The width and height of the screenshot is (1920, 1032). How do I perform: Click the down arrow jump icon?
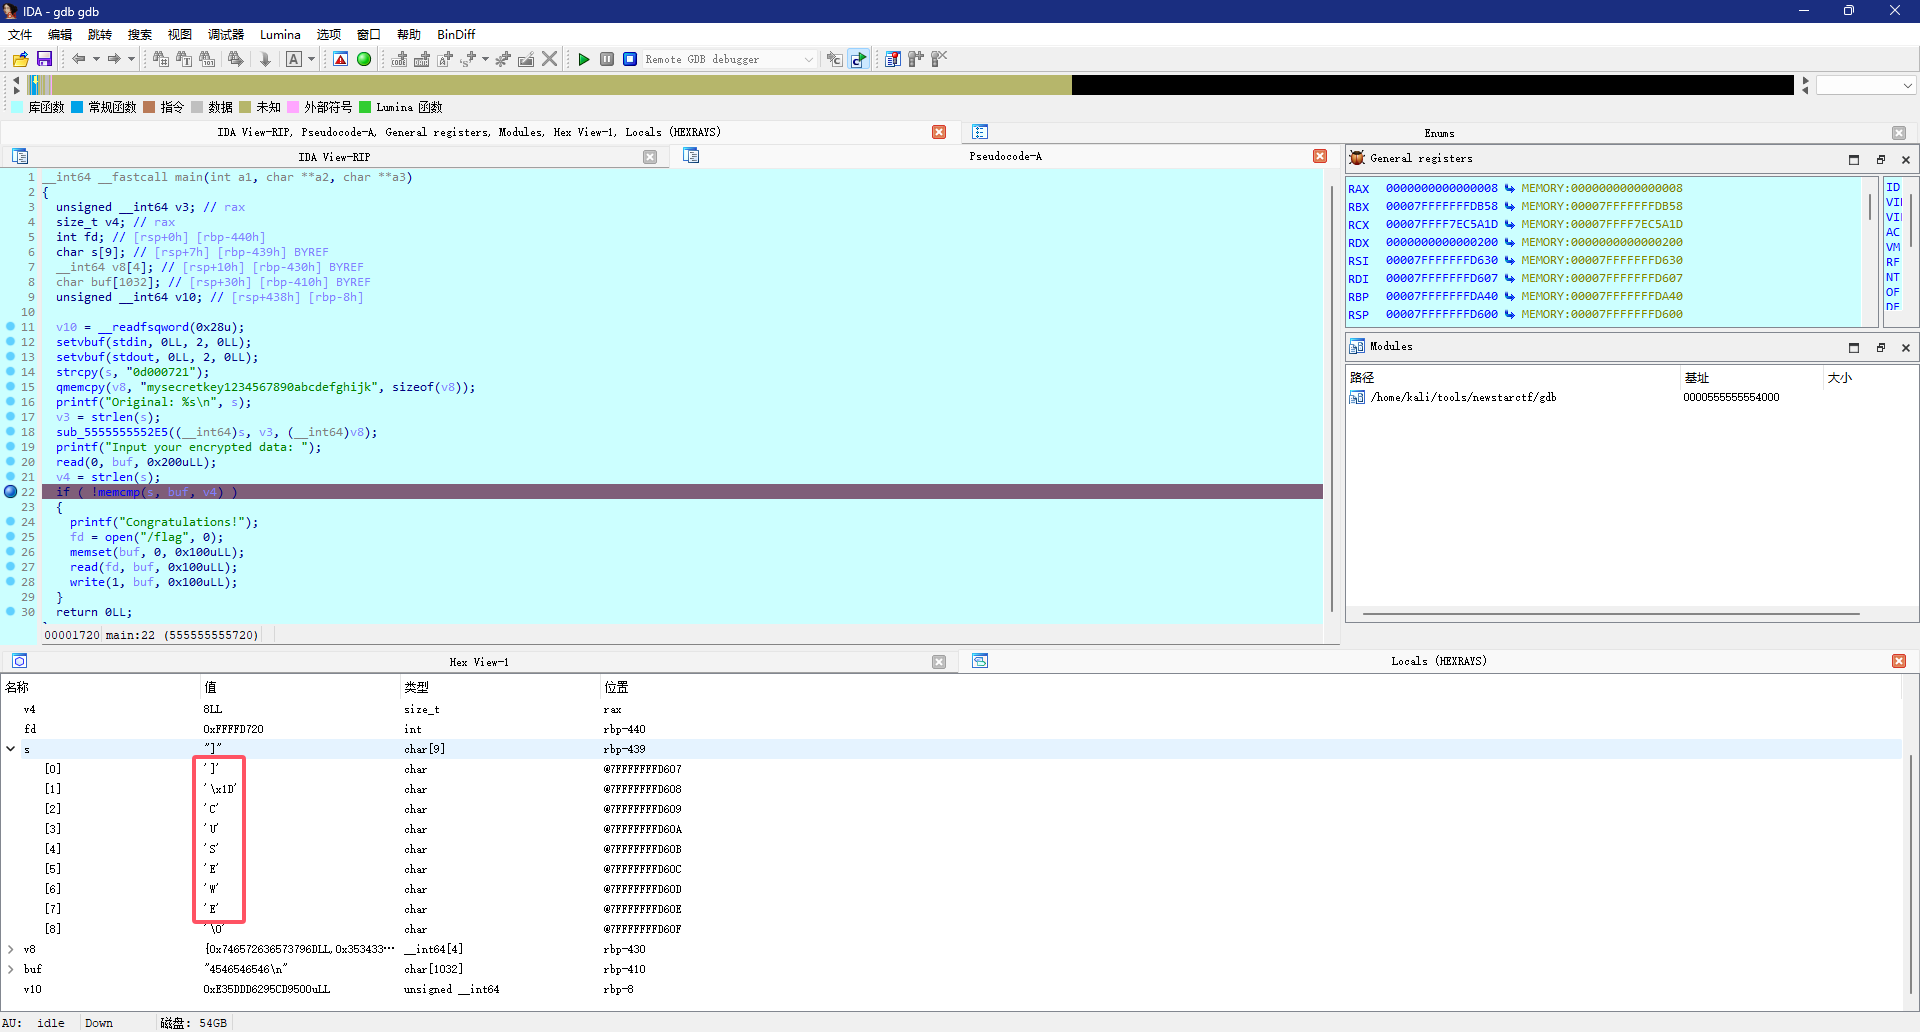pyautogui.click(x=265, y=59)
